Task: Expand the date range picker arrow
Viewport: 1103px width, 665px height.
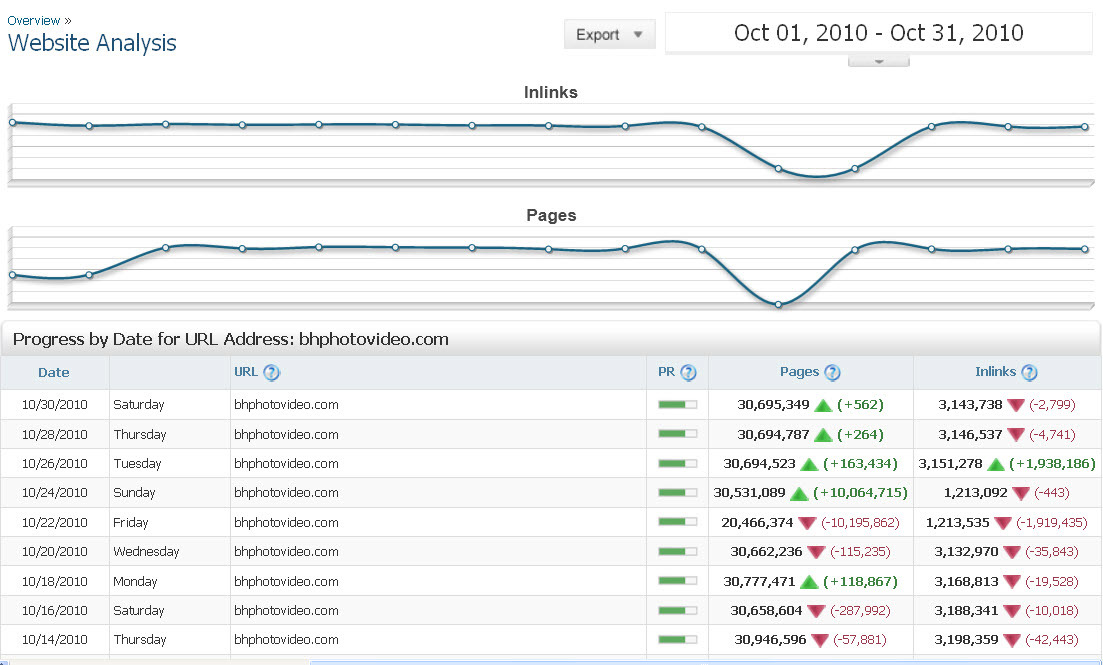Action: click(878, 61)
